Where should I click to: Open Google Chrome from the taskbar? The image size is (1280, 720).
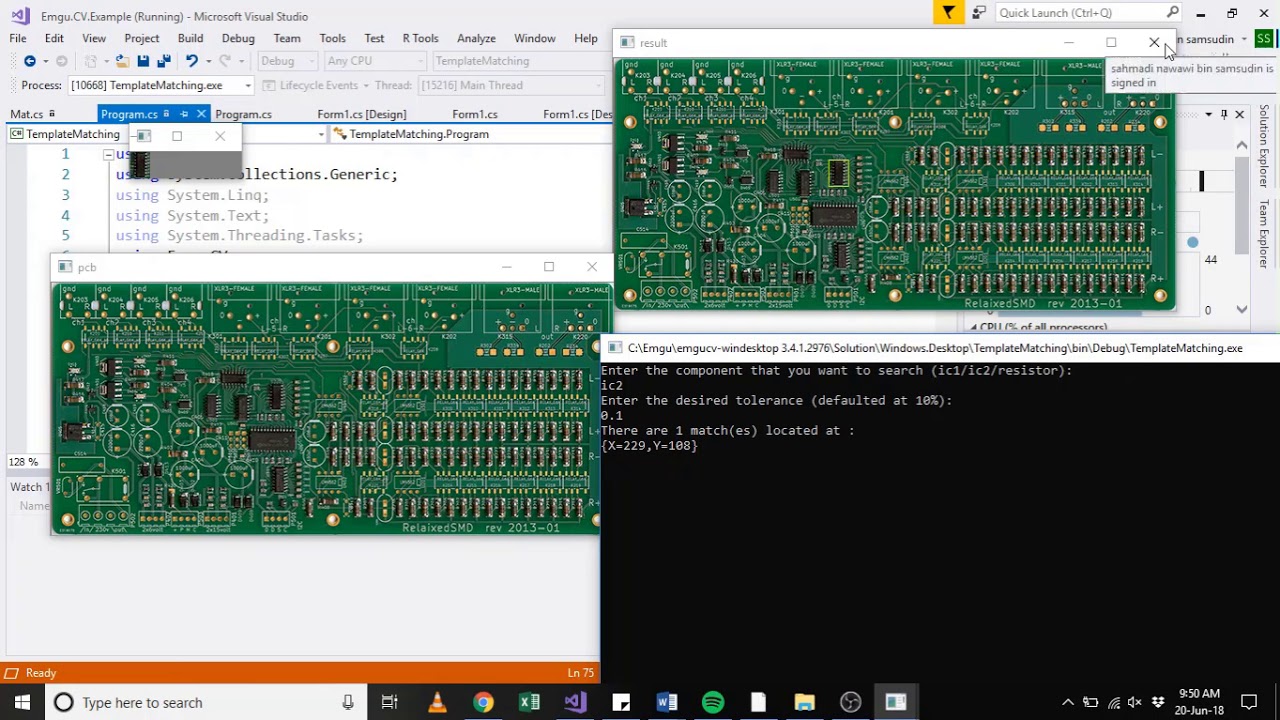483,702
